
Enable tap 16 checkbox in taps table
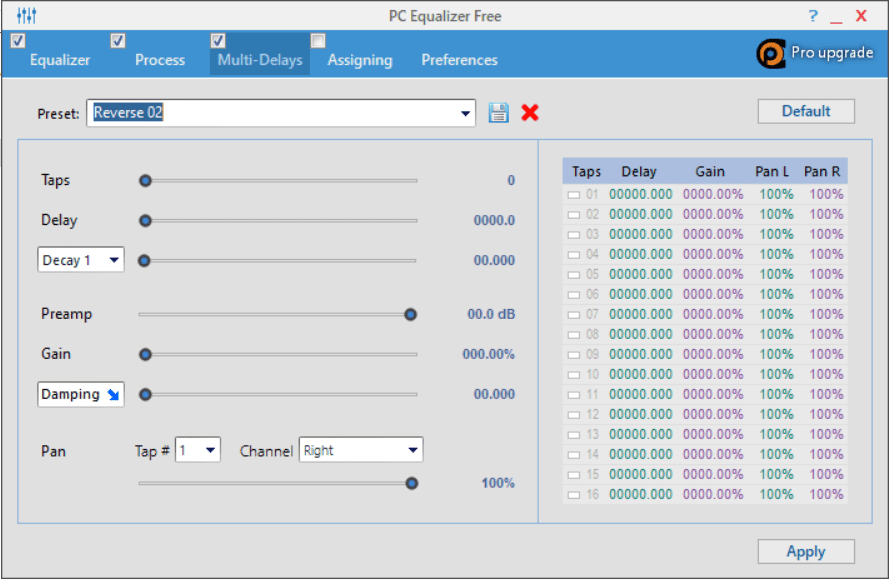click(574, 495)
